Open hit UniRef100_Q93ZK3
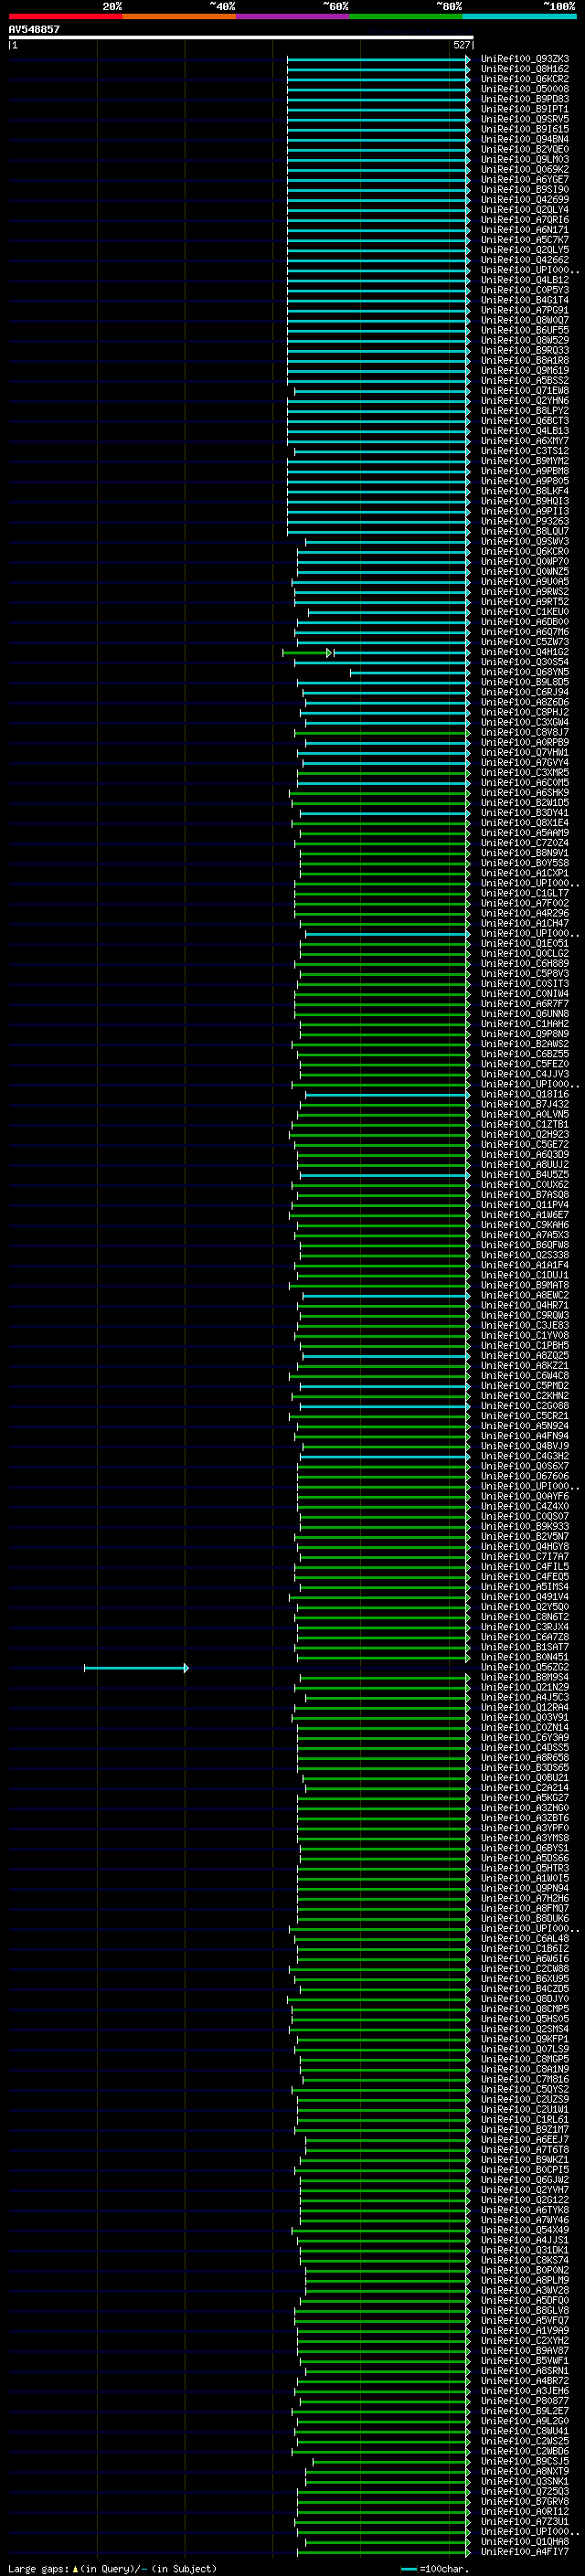The image size is (585, 2576). coord(525,59)
